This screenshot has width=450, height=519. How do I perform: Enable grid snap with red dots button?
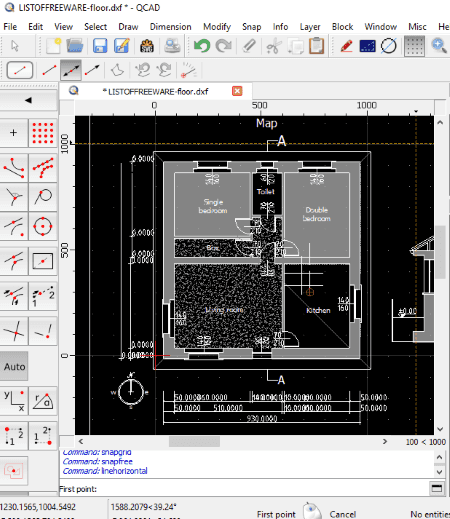point(43,133)
